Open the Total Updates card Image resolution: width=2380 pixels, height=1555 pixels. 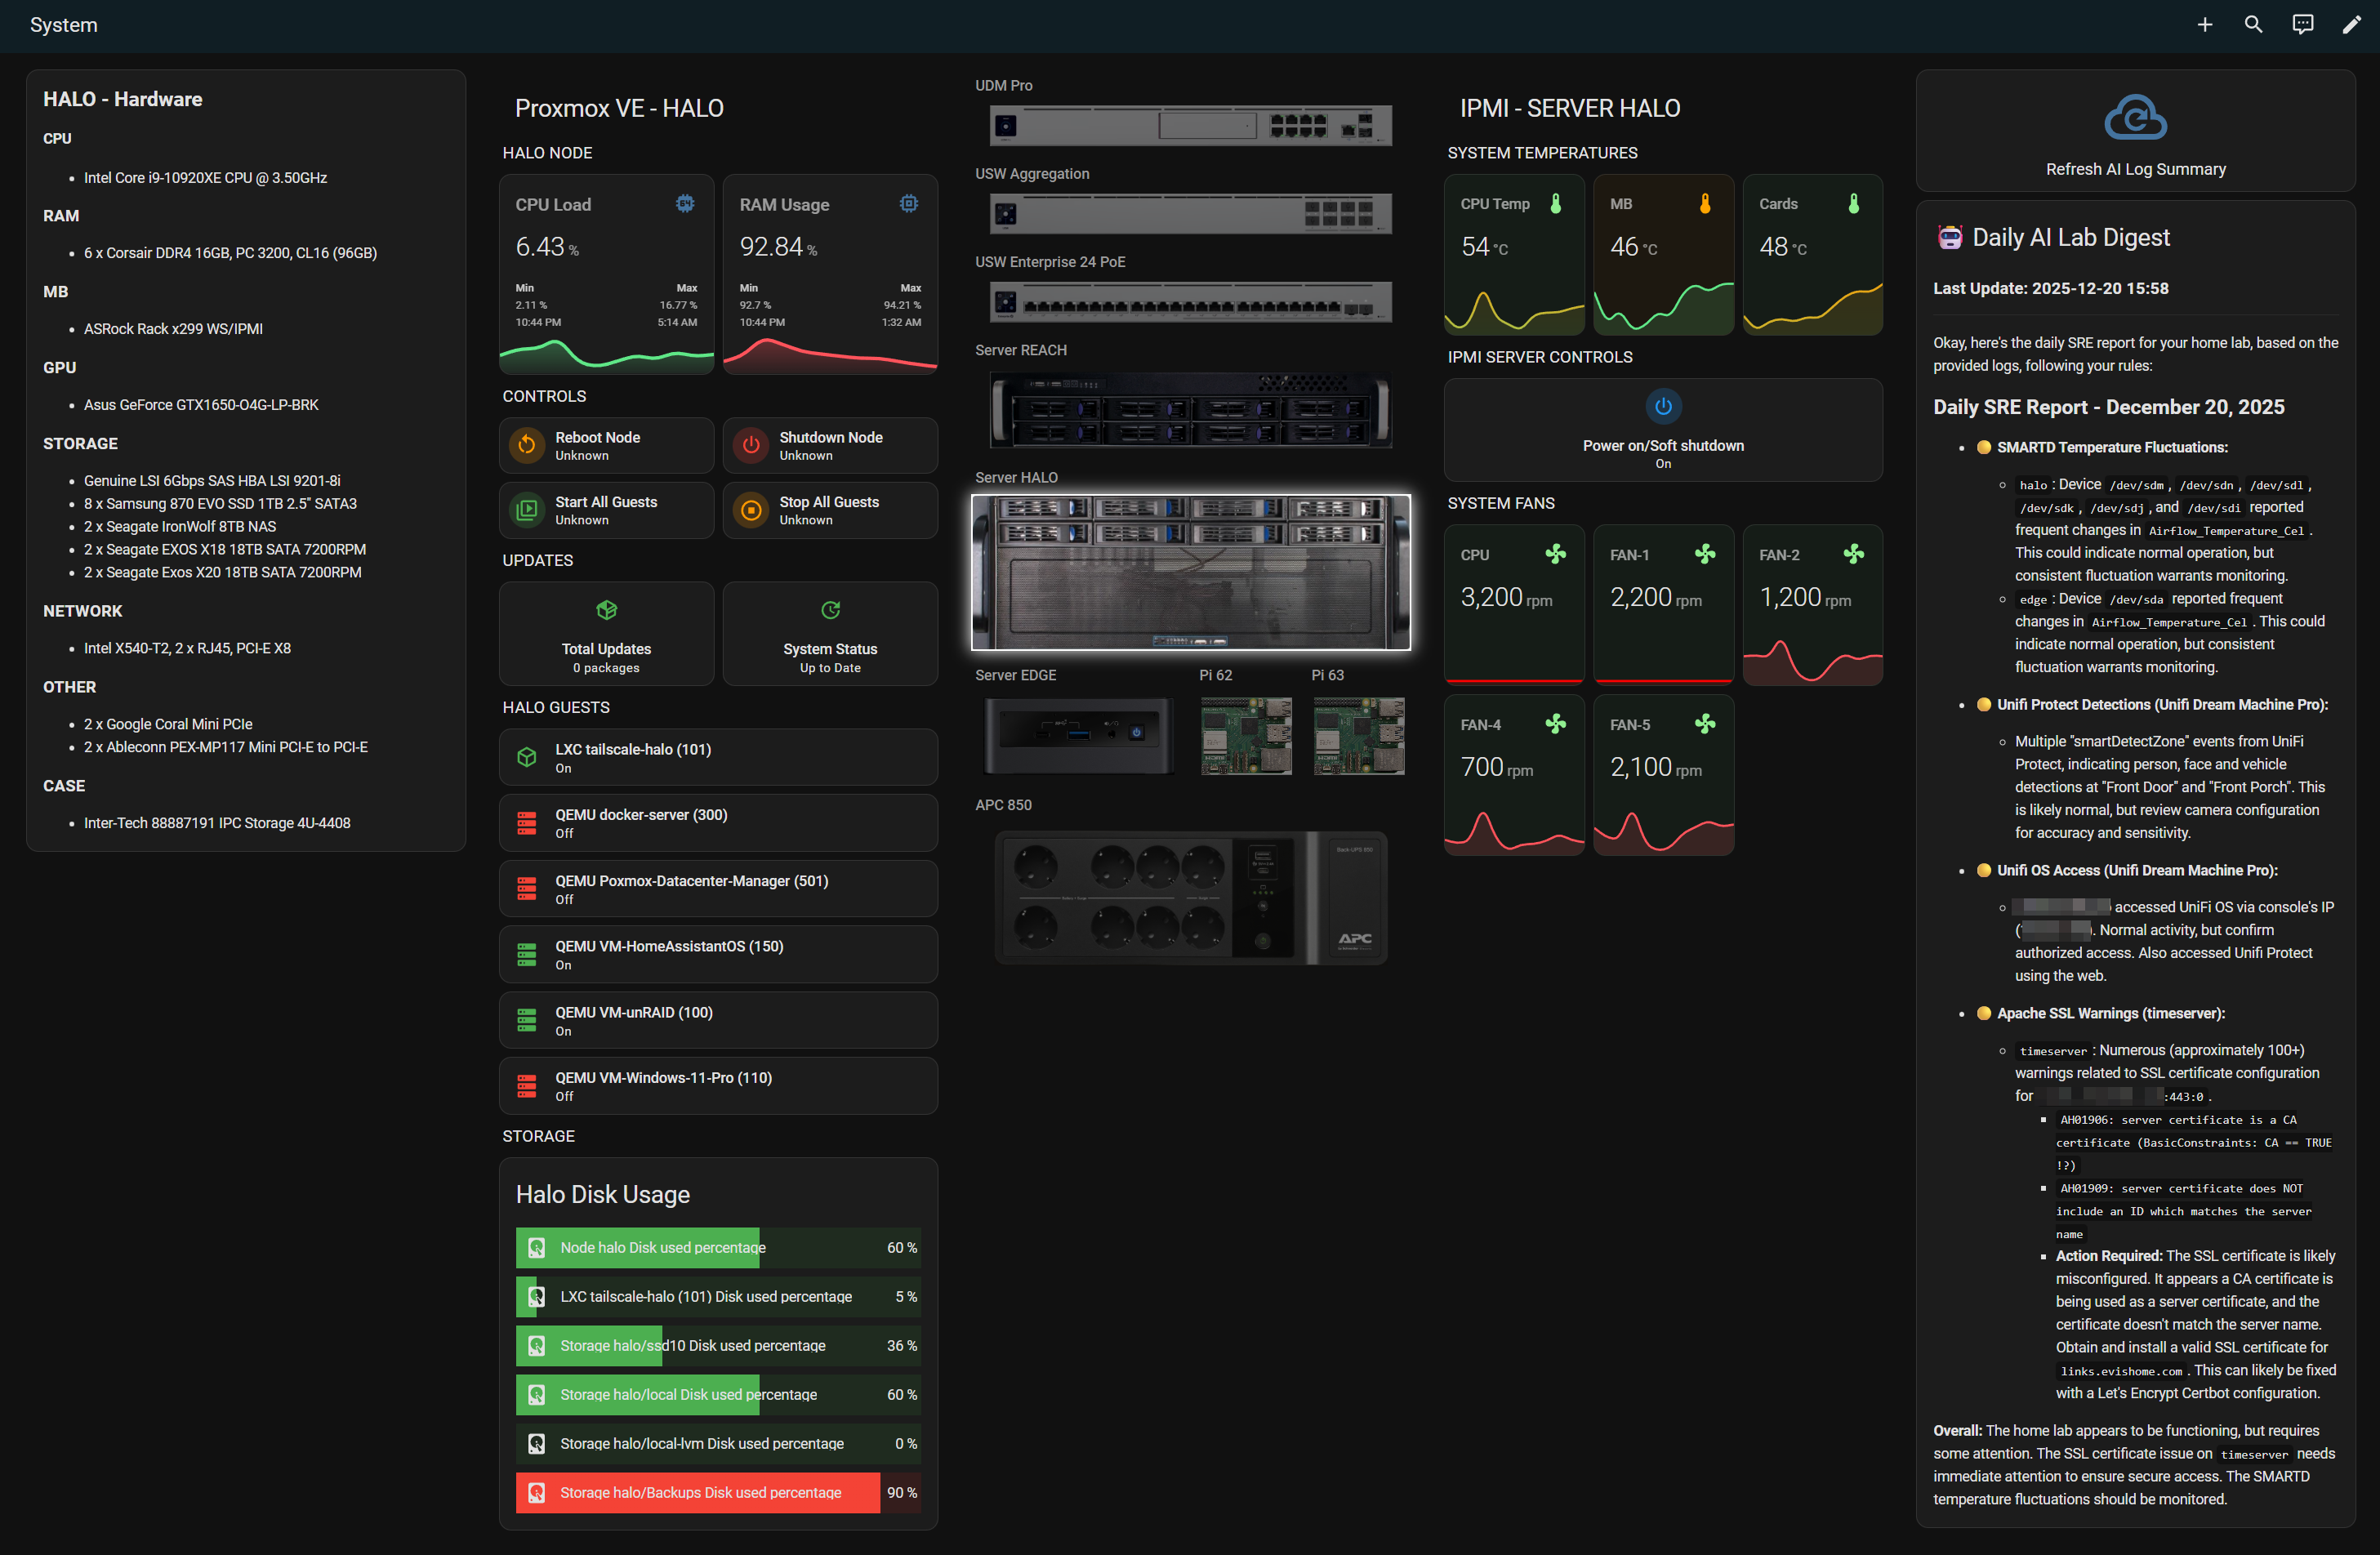point(606,634)
